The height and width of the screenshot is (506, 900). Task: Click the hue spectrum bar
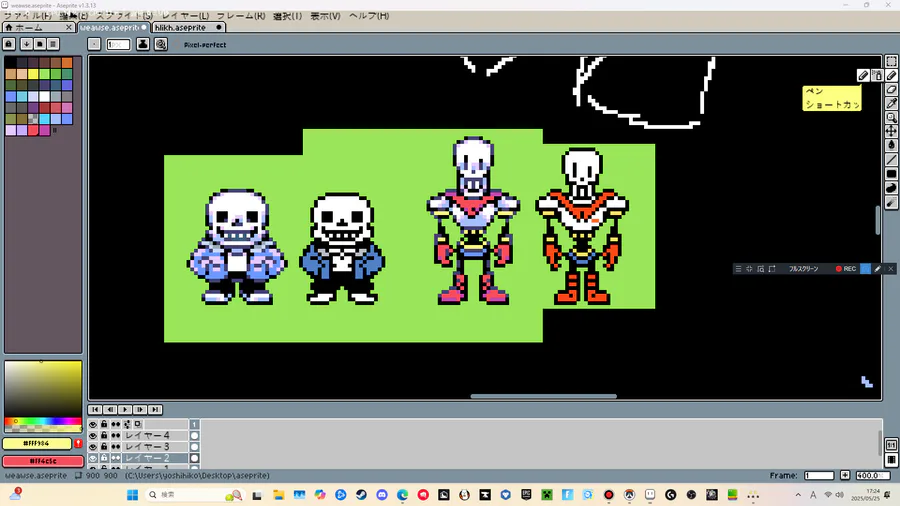pos(43,422)
